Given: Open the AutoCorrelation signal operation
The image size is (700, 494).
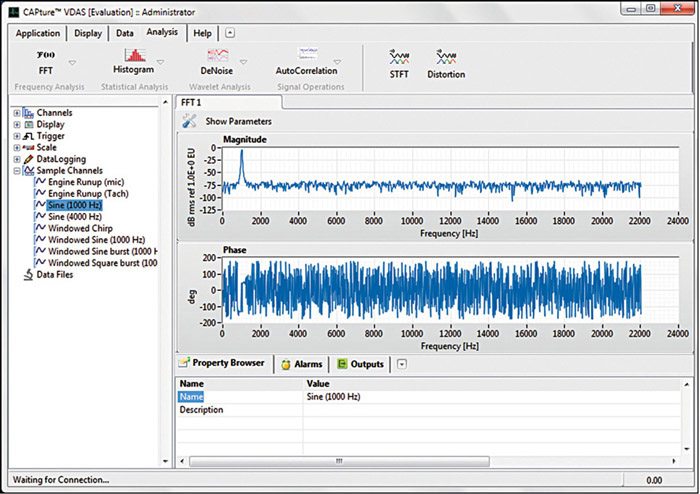Looking at the screenshot, I should (306, 56).
